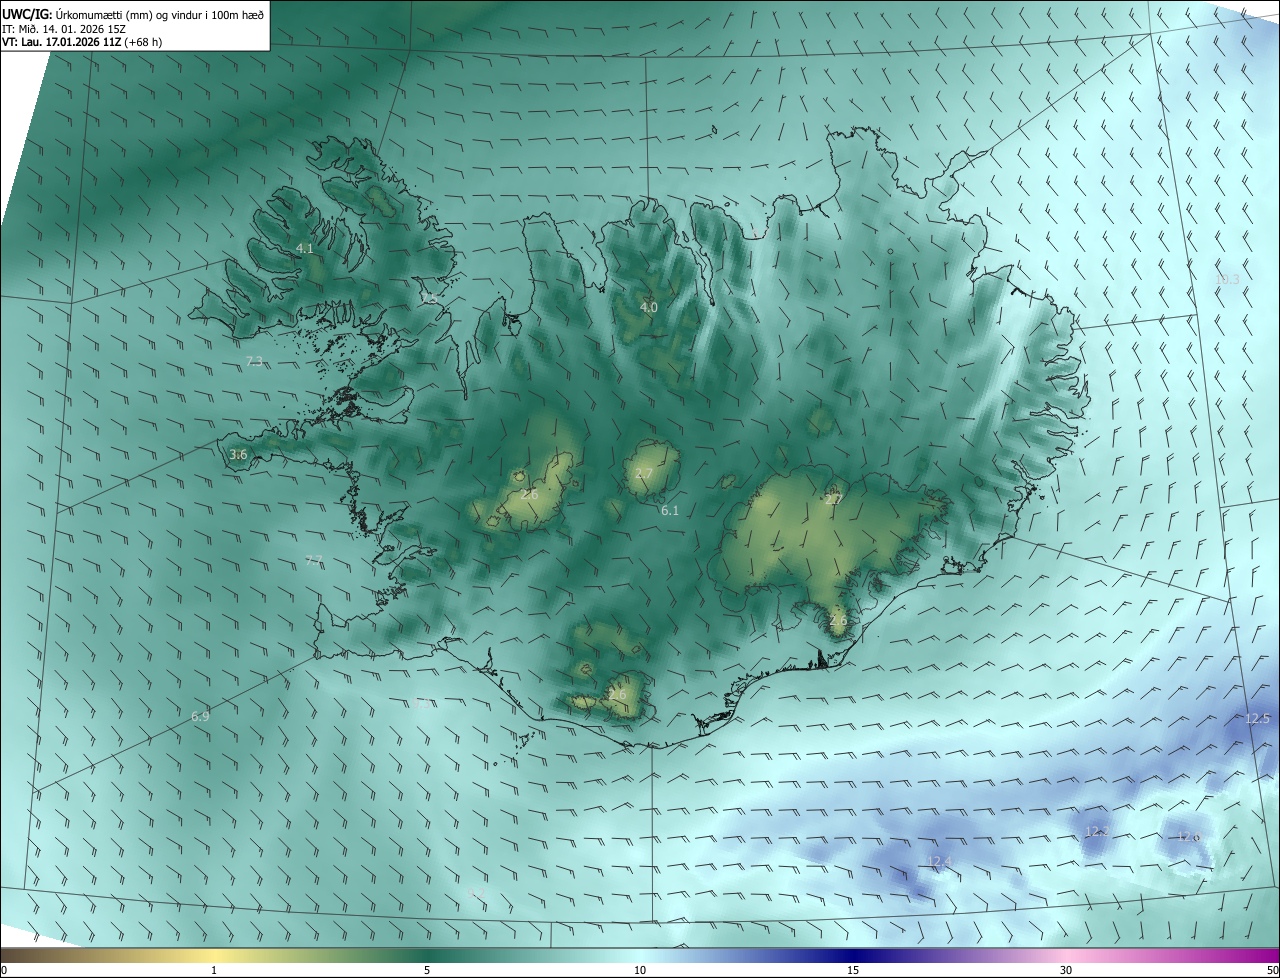Click the initial time "IT: Mið. 14. 01. 2026 15Z"

coord(66,29)
